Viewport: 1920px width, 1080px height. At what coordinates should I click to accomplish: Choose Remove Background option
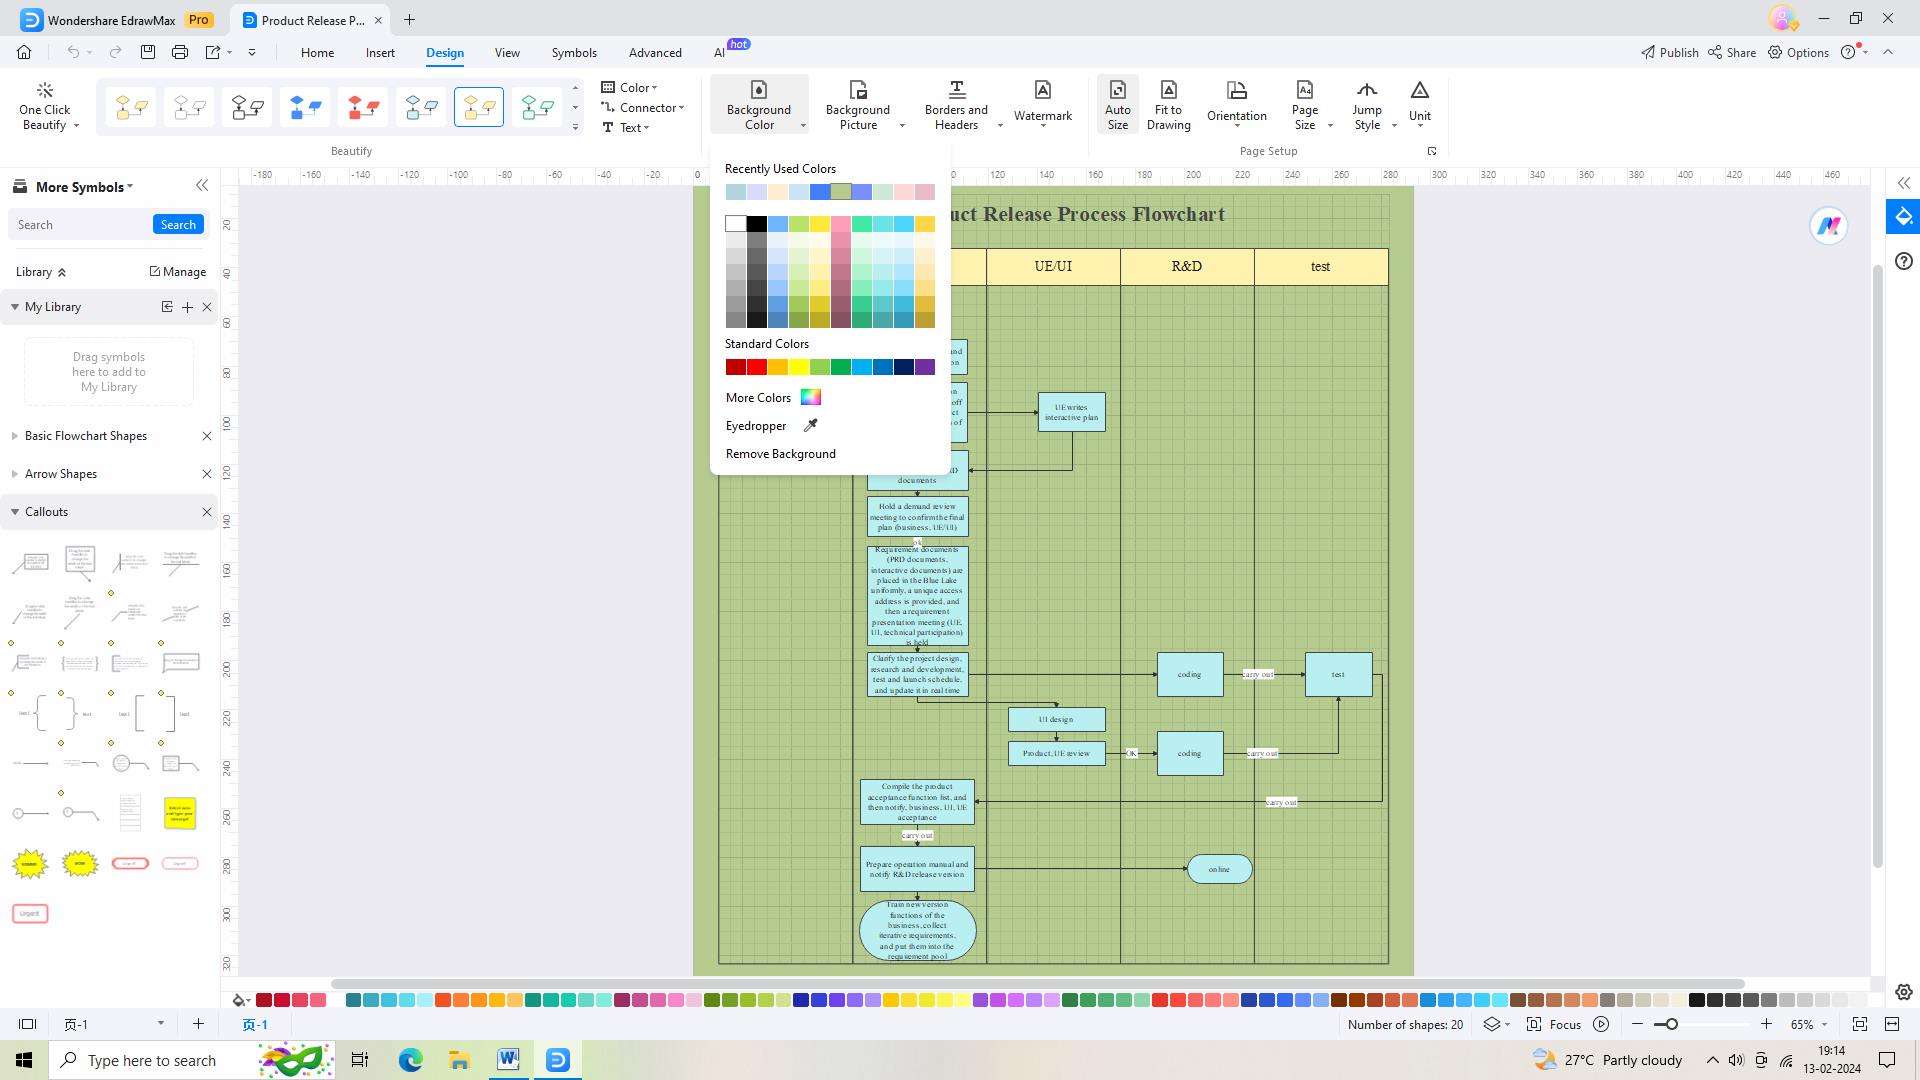(x=780, y=454)
